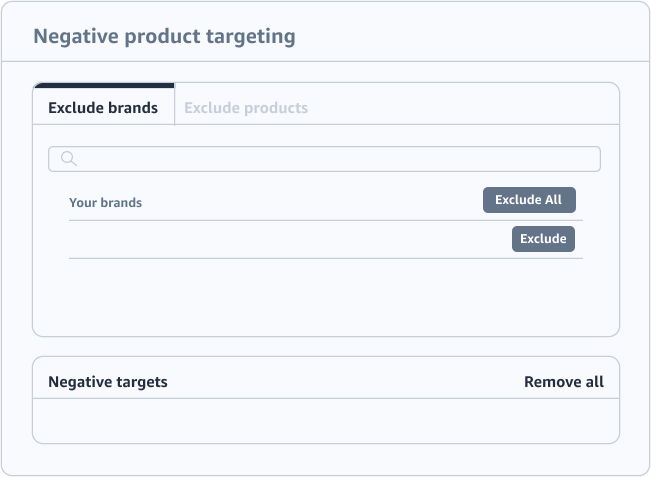Click Remove all in Negative targets
The height and width of the screenshot is (477, 651).
click(564, 382)
